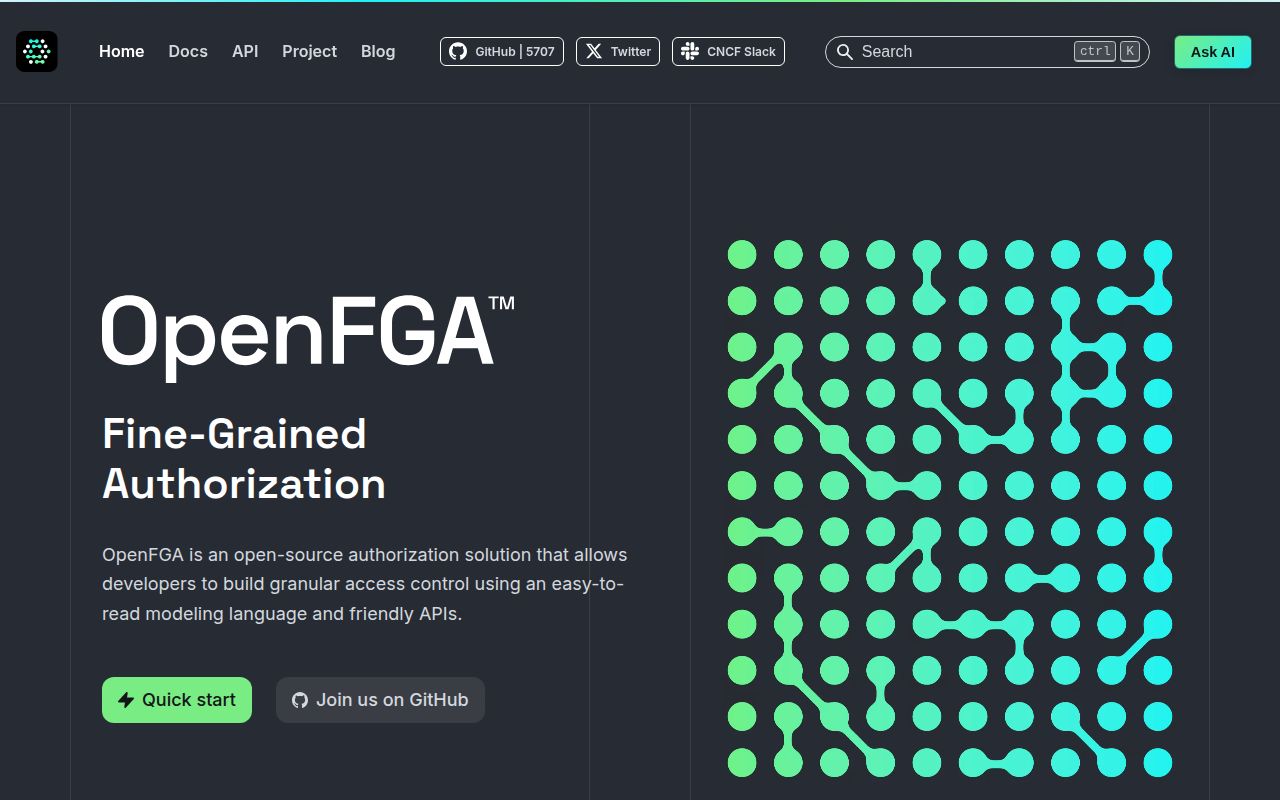Click the OpenFGA logo icon
The width and height of the screenshot is (1280, 800).
point(37,51)
